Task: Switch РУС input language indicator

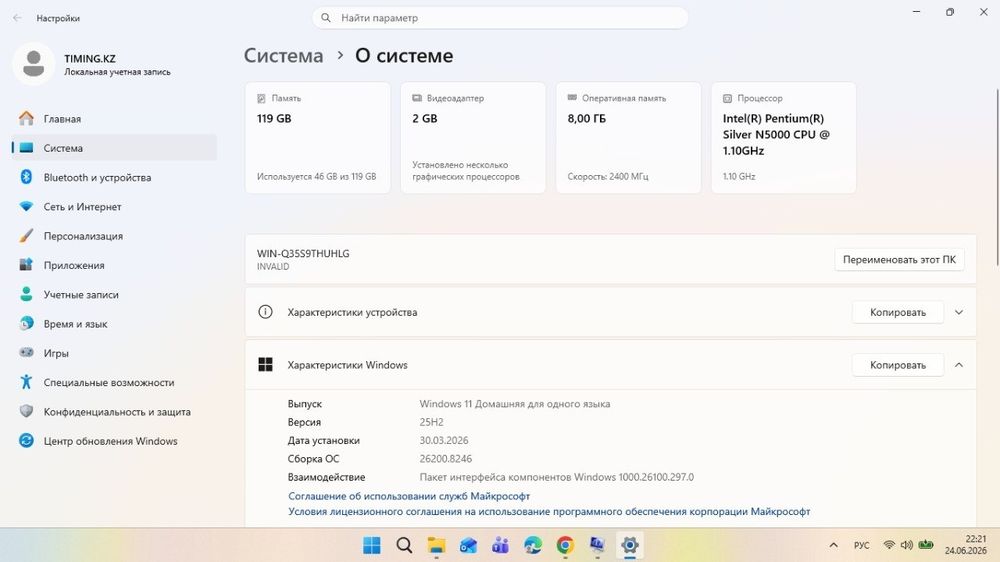Action: pyautogui.click(x=862, y=545)
